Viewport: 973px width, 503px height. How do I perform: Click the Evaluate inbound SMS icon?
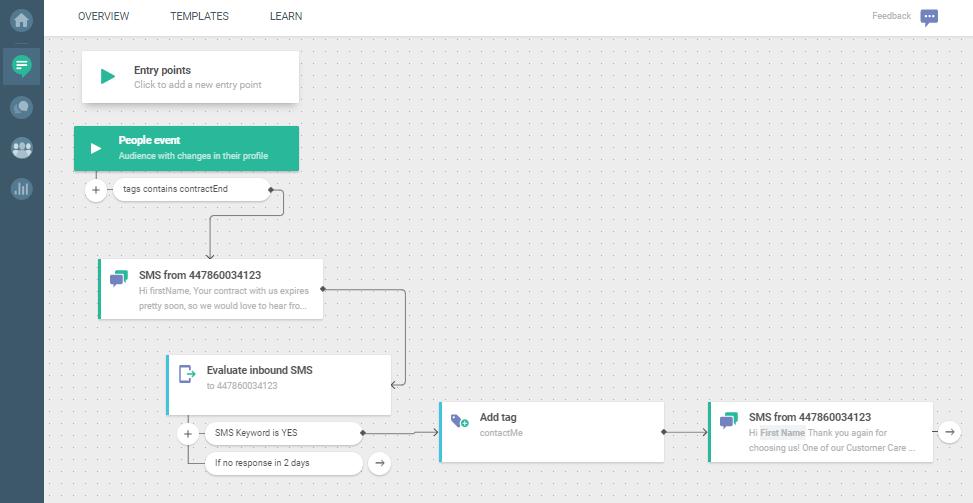click(187, 374)
